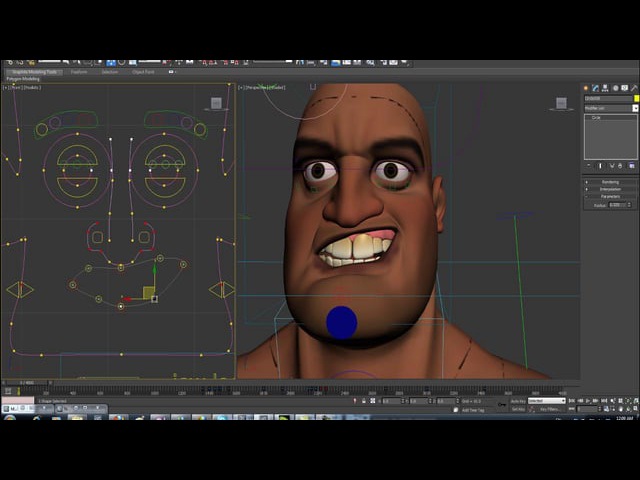Click the object name field

[608, 98]
